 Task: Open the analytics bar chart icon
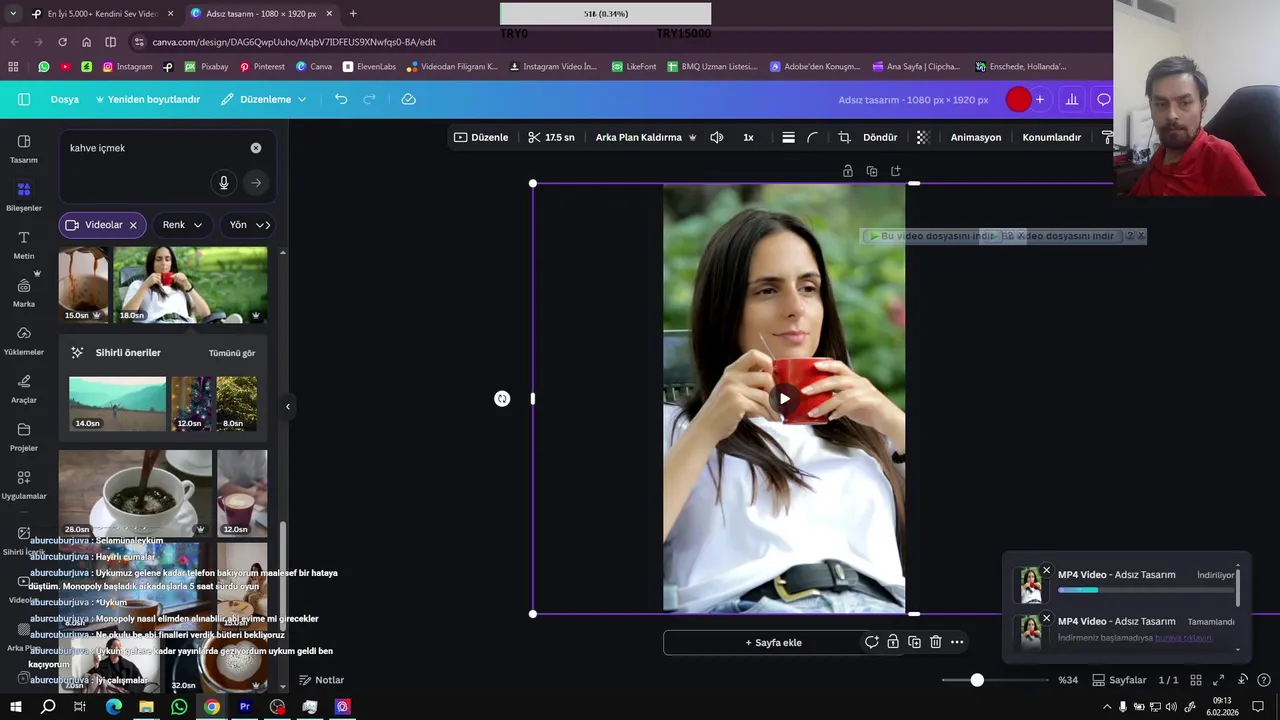point(1072,99)
